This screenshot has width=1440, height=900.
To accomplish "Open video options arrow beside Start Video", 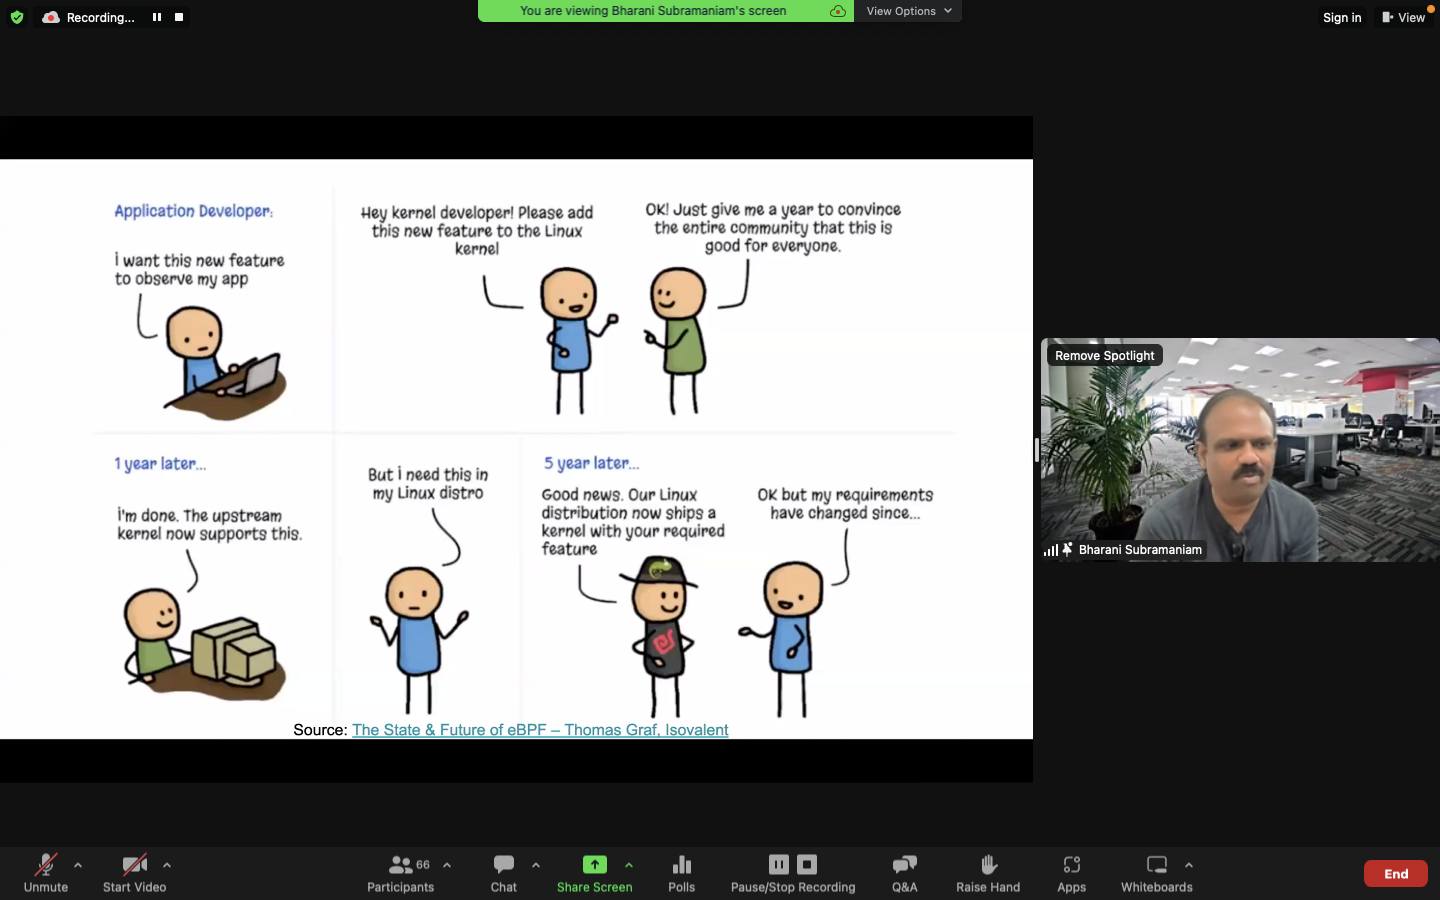I will click(167, 865).
